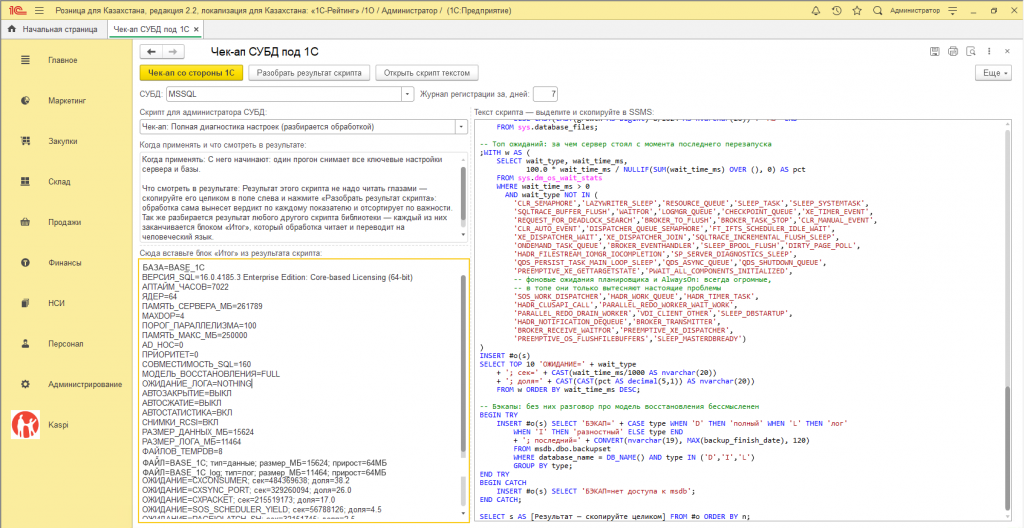Click the line MAXDOP=4

click(161, 316)
